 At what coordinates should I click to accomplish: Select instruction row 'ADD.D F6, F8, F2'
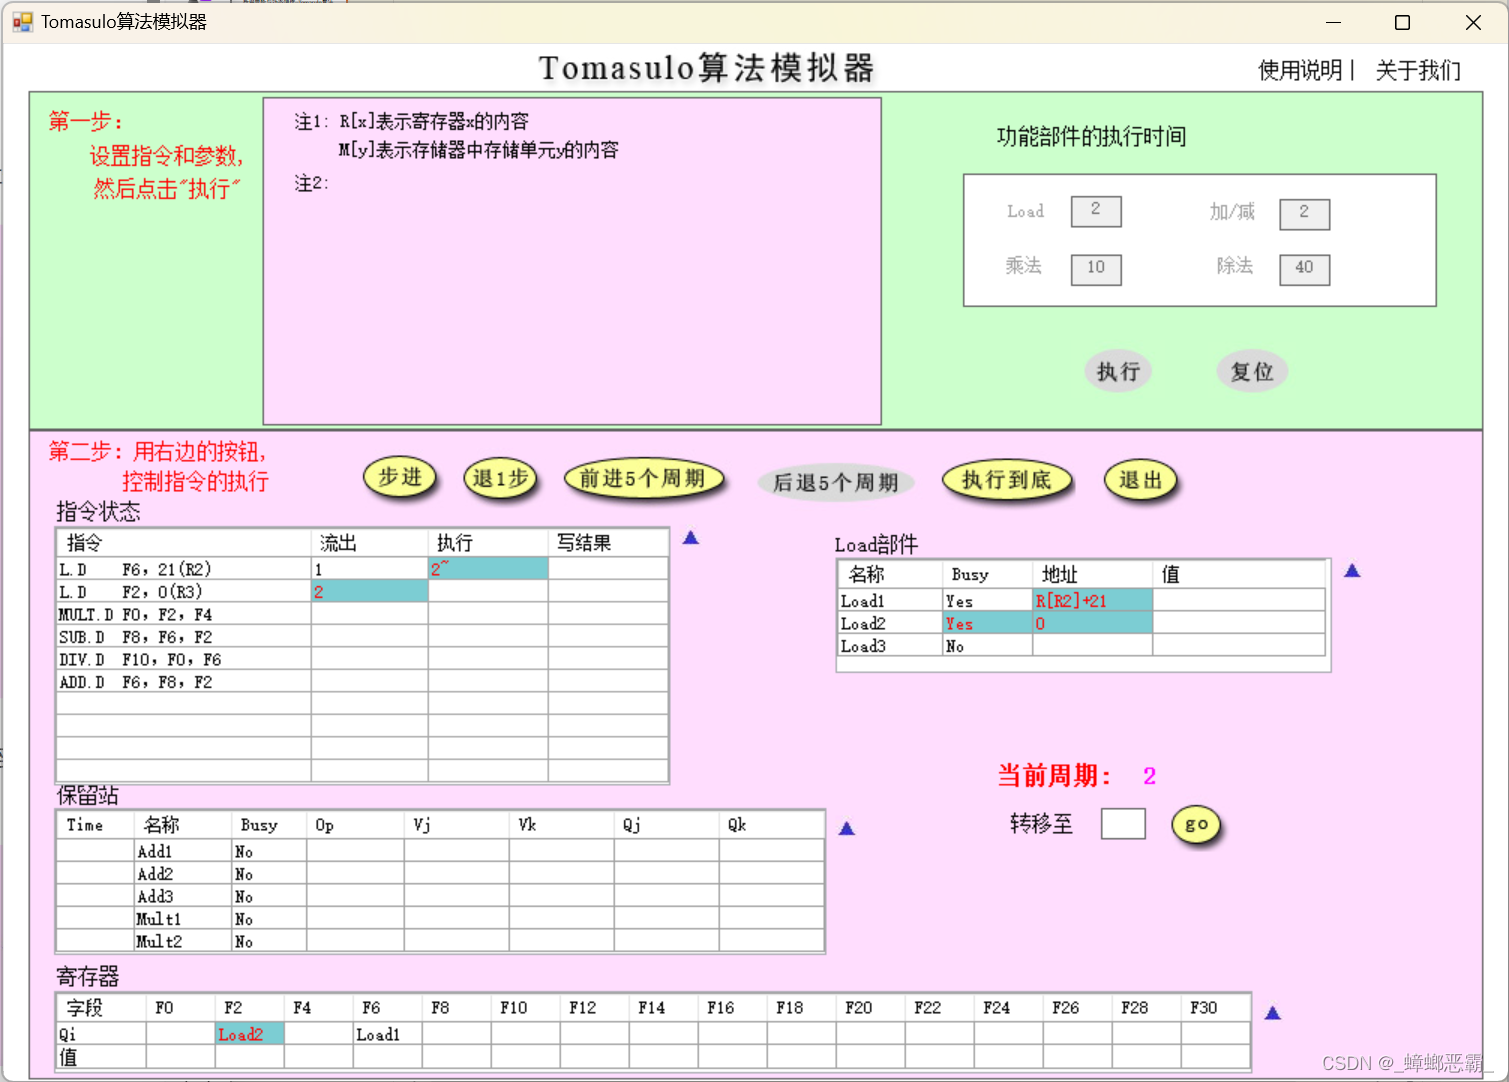click(362, 682)
